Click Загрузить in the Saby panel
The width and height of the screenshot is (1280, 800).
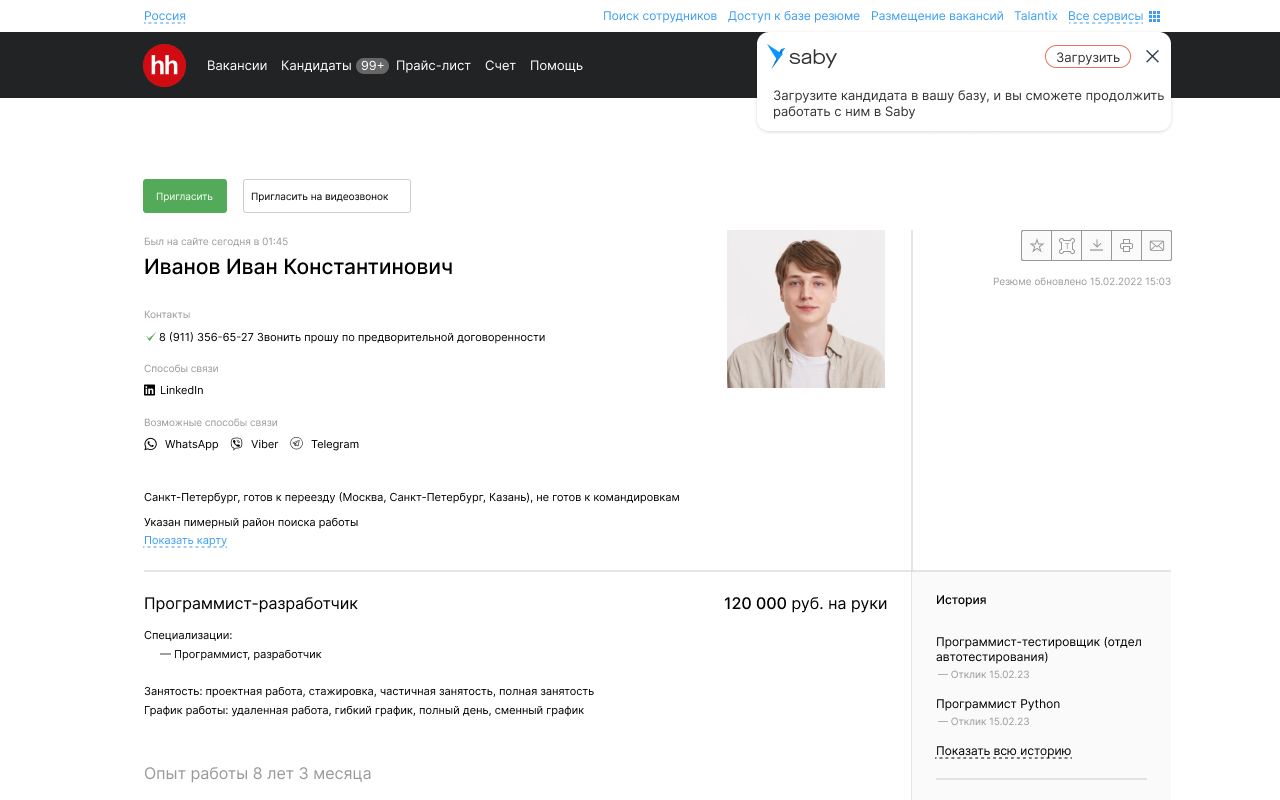(x=1088, y=57)
